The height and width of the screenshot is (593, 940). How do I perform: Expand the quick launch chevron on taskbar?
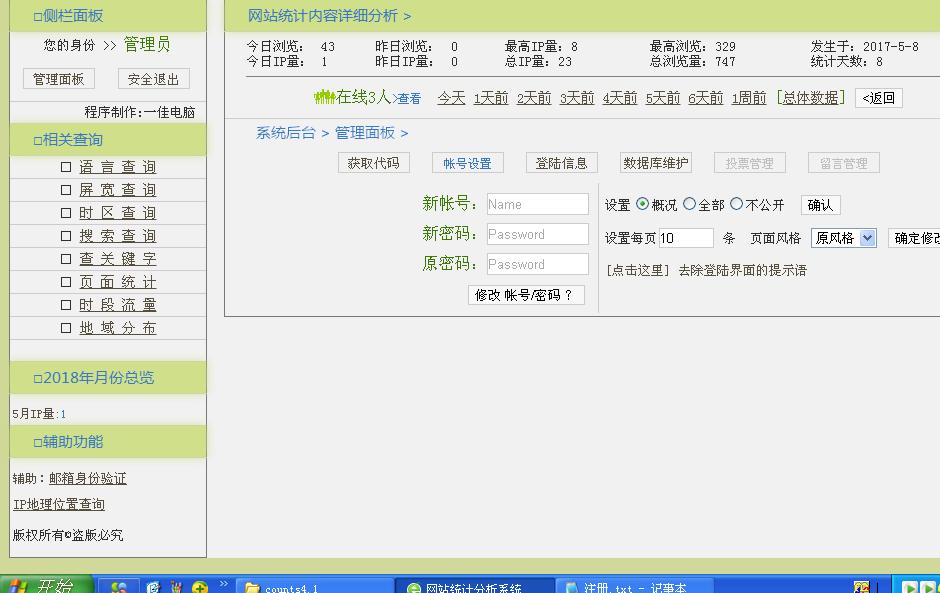pyautogui.click(x=224, y=583)
